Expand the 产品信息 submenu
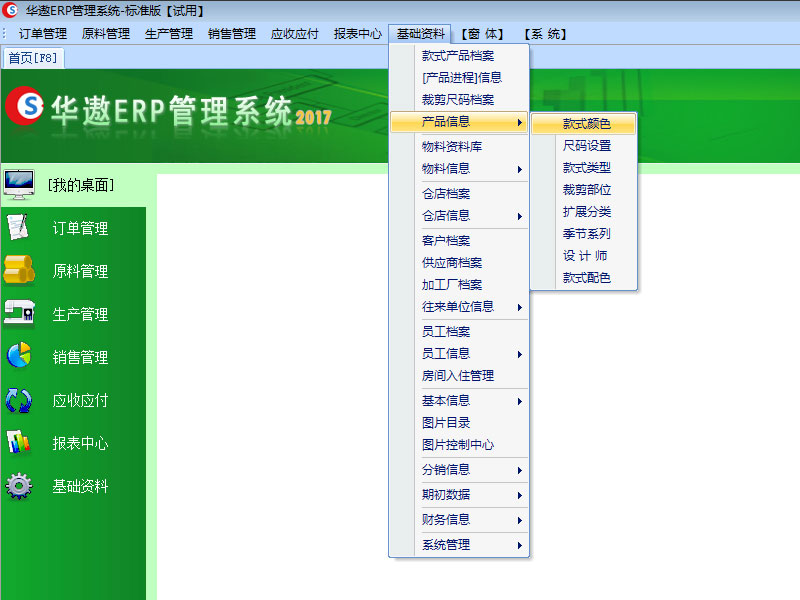The image size is (800, 600). [x=459, y=122]
